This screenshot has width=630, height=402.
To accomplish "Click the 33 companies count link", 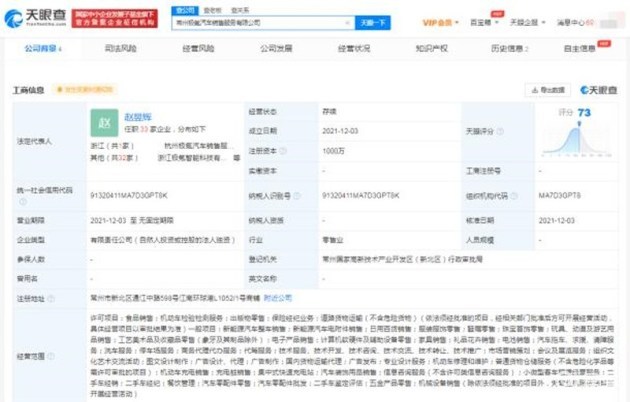I will click(x=144, y=129).
